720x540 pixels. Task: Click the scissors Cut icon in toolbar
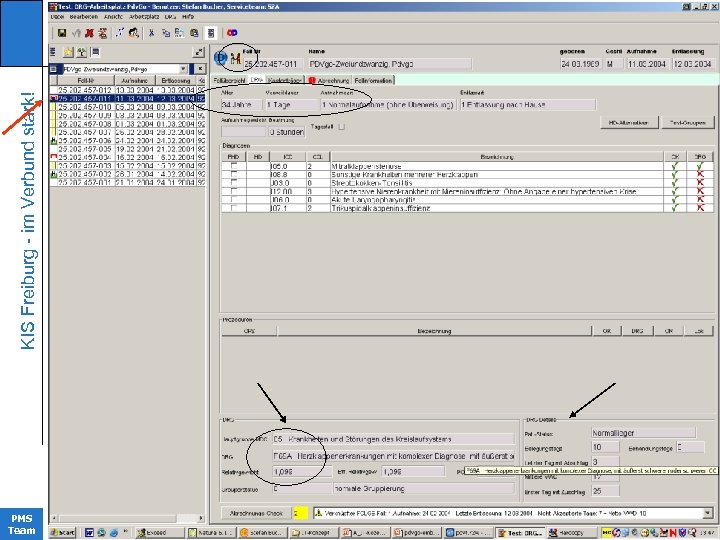coord(151,33)
